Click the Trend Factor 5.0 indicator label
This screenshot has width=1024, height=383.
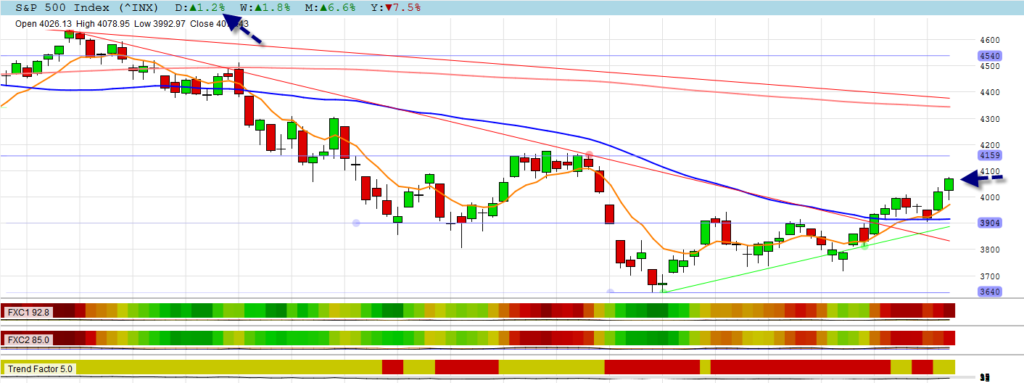pyautogui.click(x=39, y=369)
